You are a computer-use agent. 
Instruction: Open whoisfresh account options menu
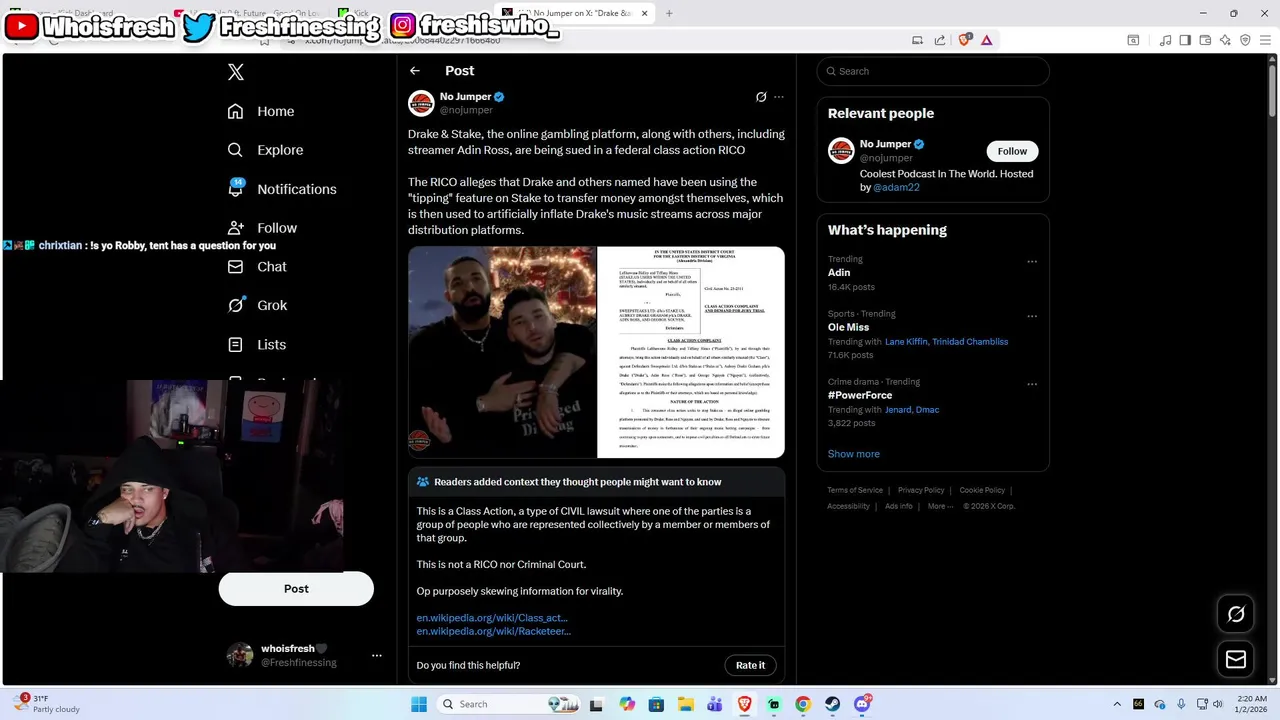[x=377, y=656]
